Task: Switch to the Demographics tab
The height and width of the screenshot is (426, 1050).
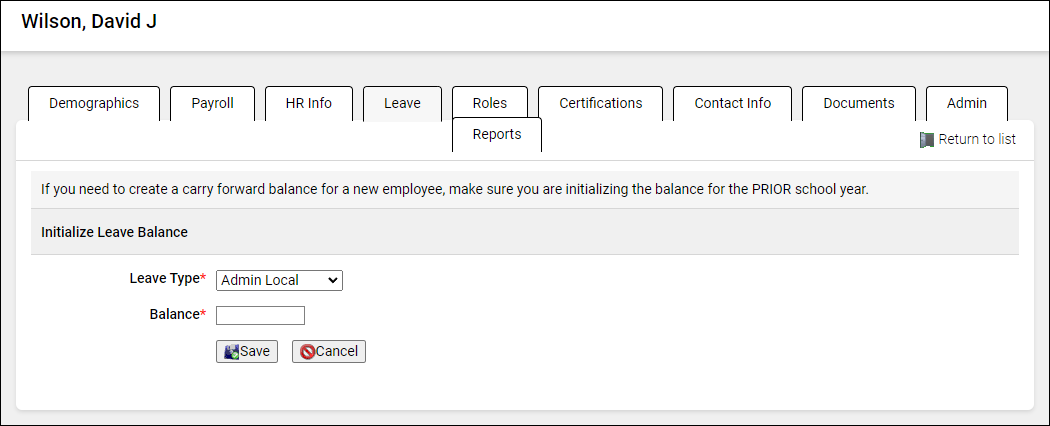Action: [94, 103]
